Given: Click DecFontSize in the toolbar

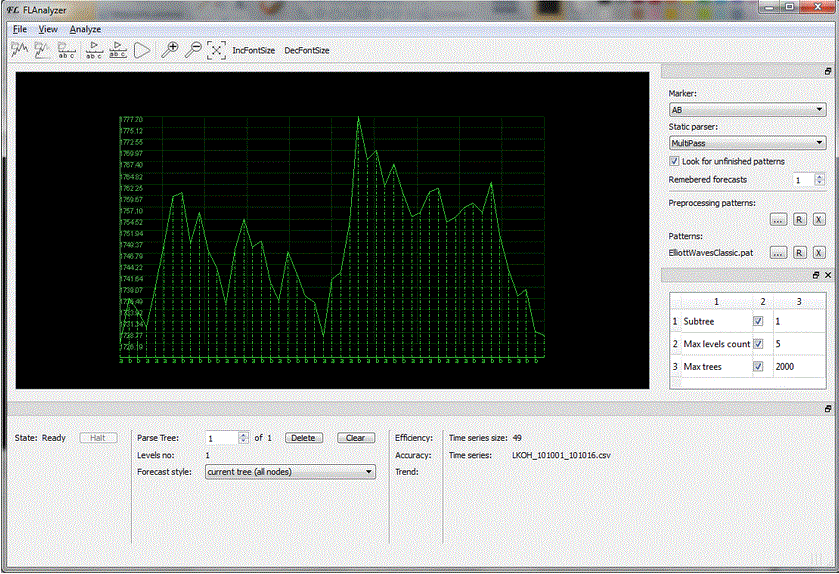Looking at the screenshot, I should point(307,50).
